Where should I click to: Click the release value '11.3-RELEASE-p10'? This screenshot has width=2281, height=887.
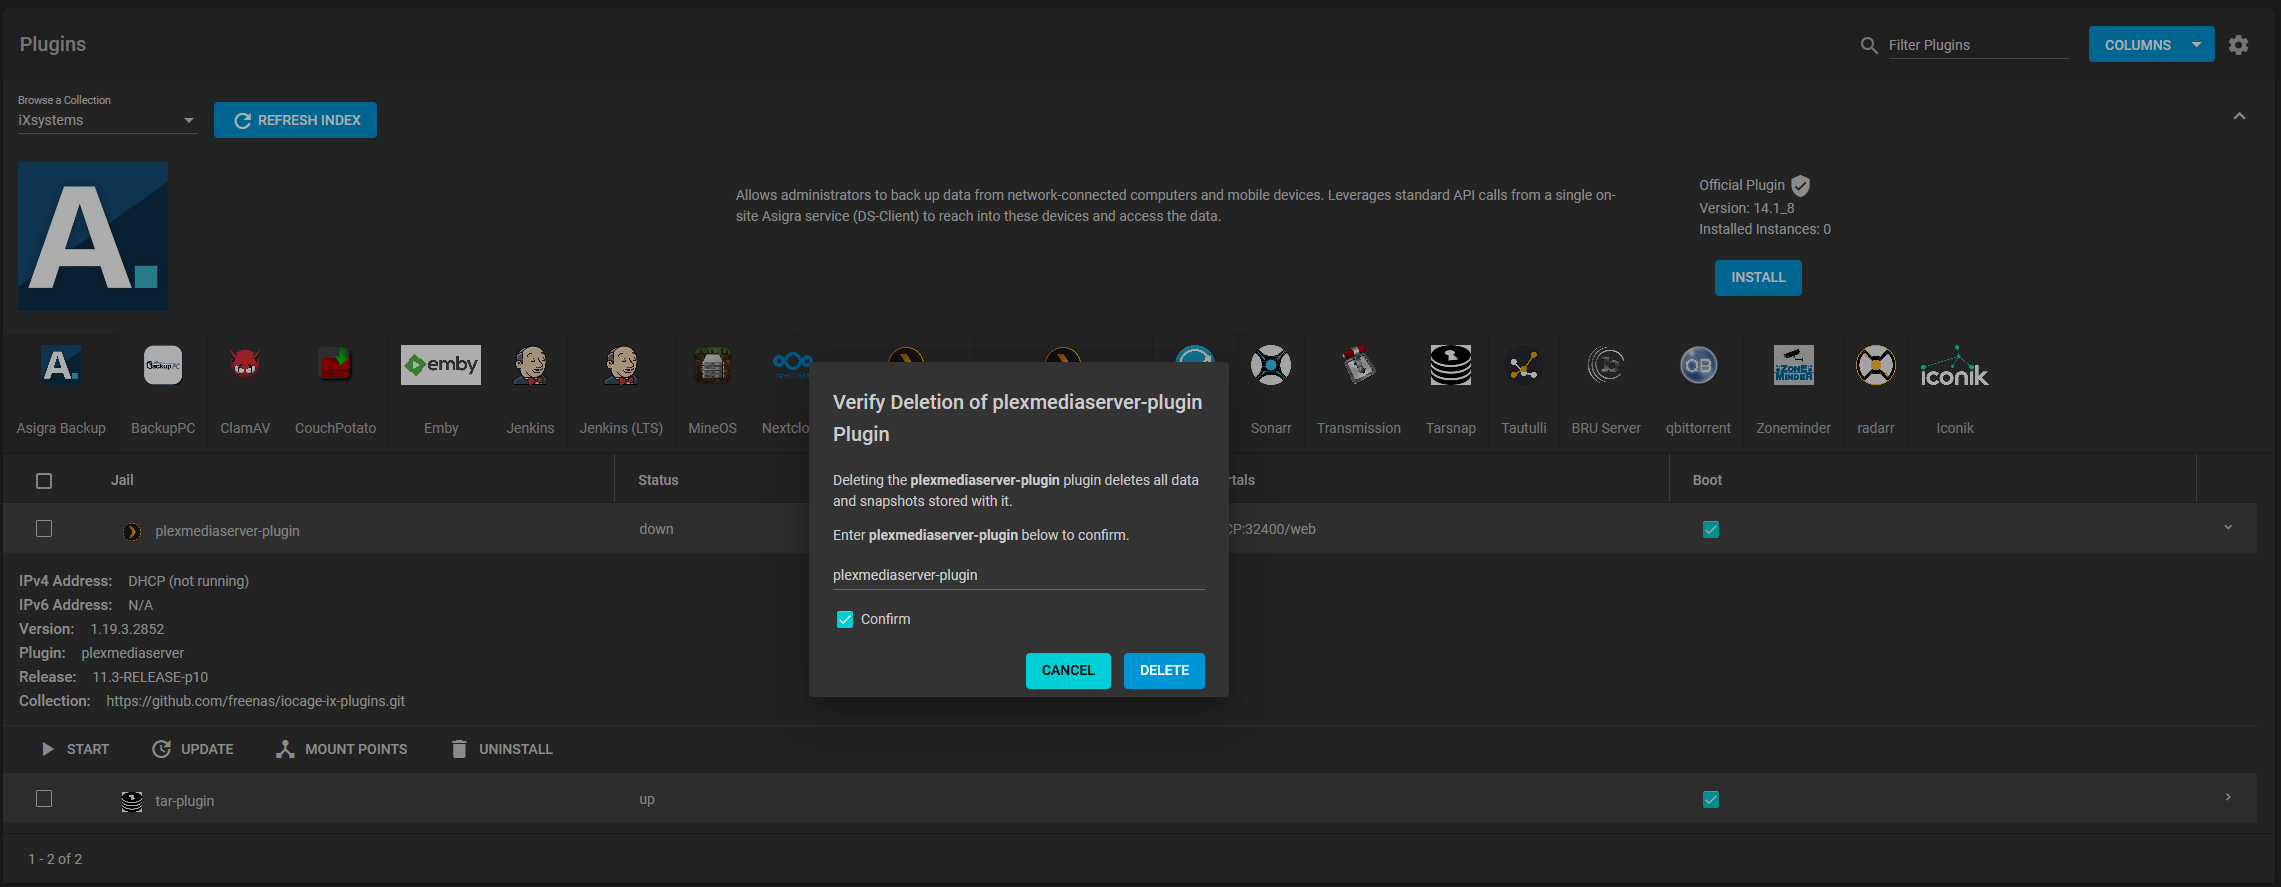(x=150, y=677)
